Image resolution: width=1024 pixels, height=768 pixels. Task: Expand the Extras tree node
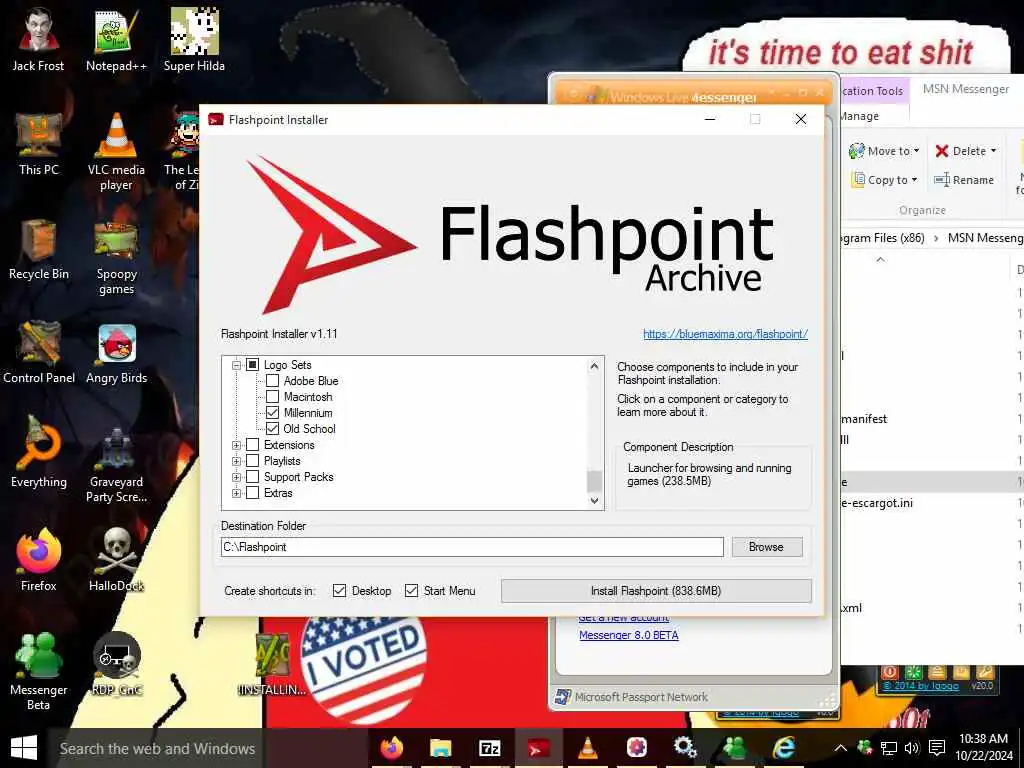coord(236,493)
